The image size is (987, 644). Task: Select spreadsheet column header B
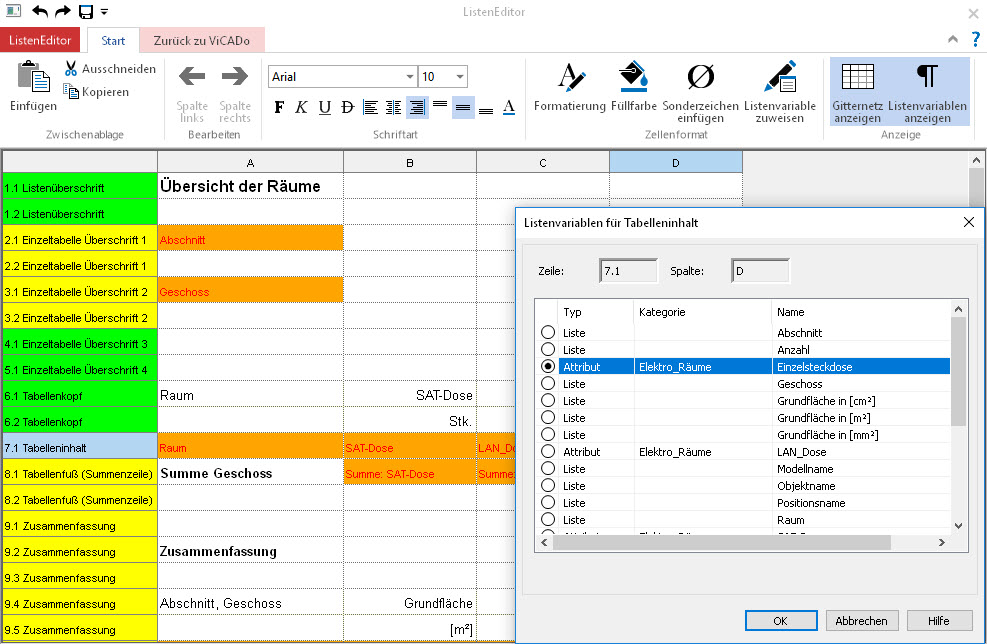410,162
